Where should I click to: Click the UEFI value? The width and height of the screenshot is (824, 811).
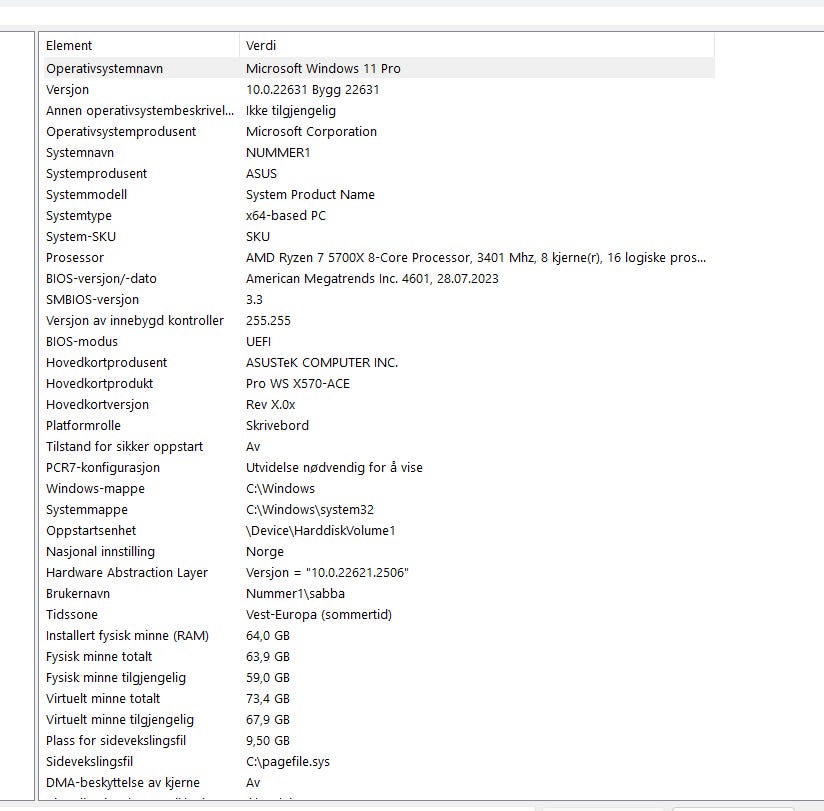(259, 342)
